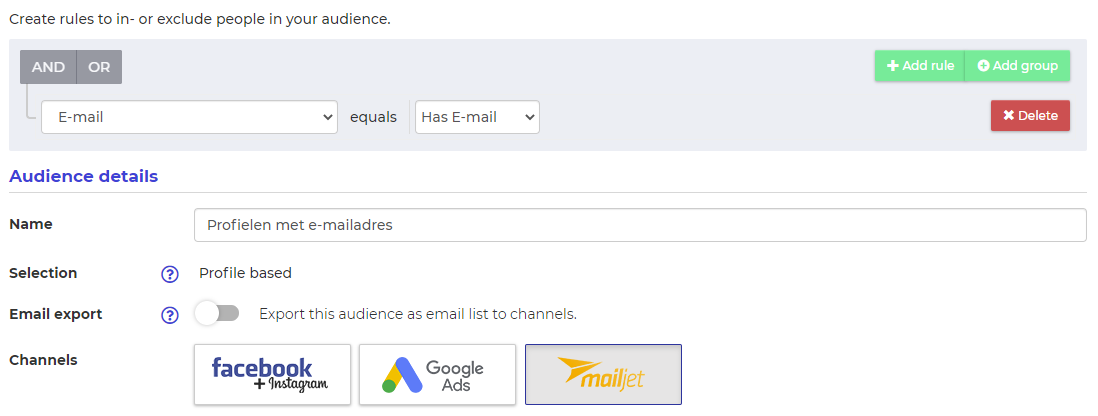Open the E-mail rule field dropdown
The image size is (1098, 416).
[x=190, y=117]
